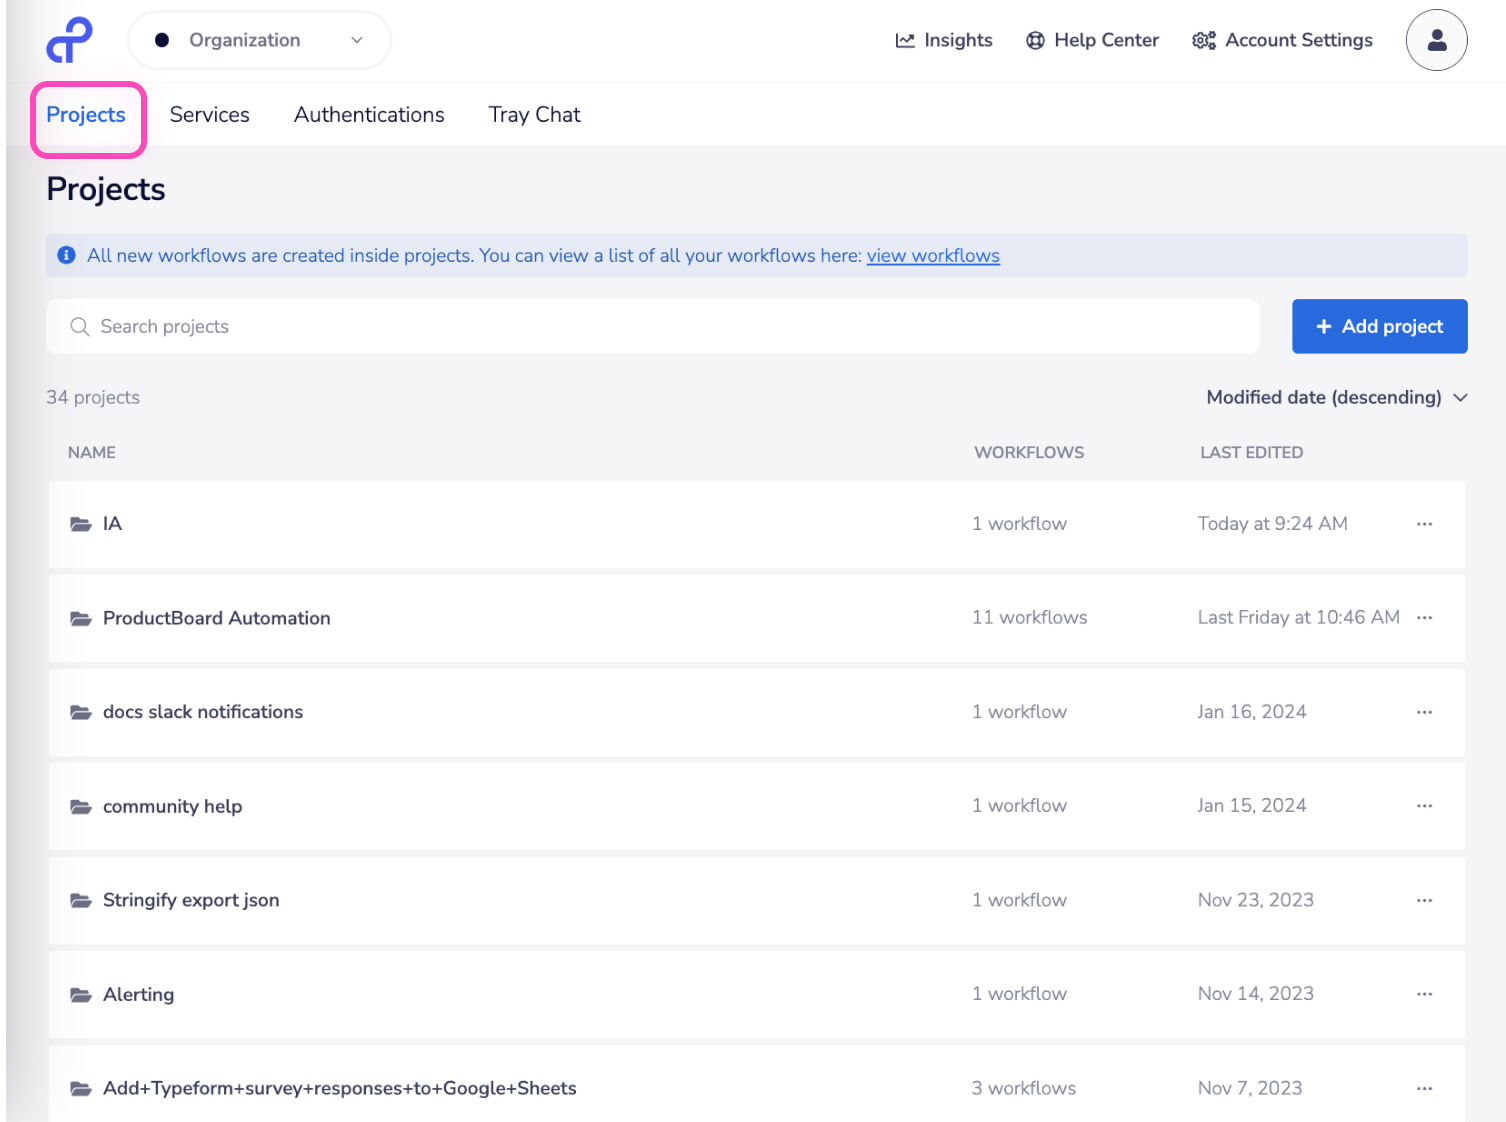Open more options for Alerting project
This screenshot has width=1506, height=1122.
click(x=1424, y=994)
